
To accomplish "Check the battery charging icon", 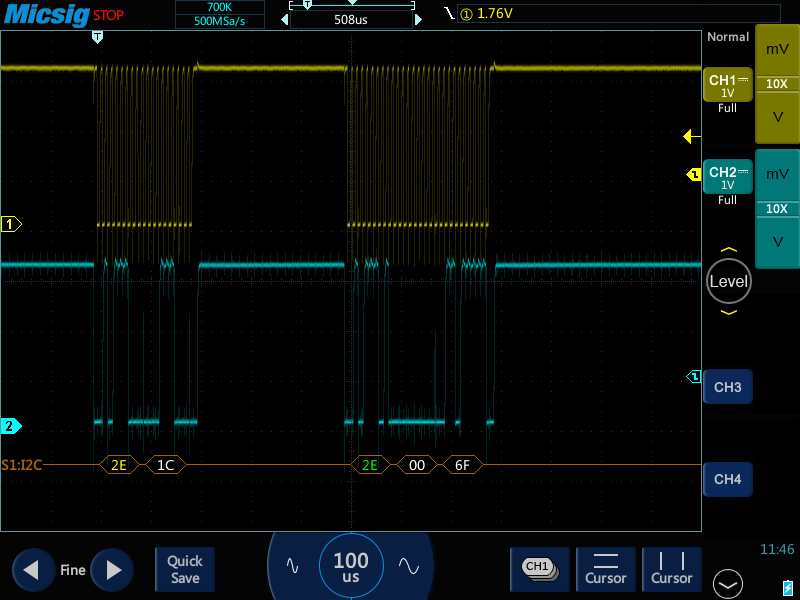I will [788, 587].
